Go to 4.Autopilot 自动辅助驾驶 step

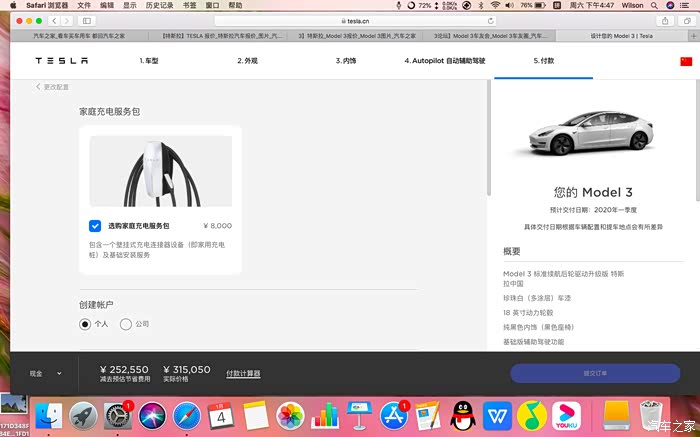click(448, 61)
